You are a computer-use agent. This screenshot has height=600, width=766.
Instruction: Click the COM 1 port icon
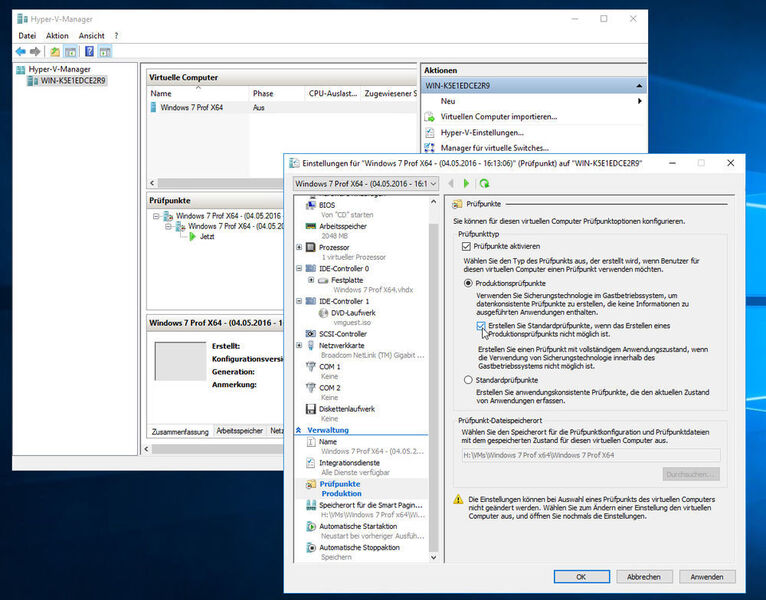click(x=310, y=366)
